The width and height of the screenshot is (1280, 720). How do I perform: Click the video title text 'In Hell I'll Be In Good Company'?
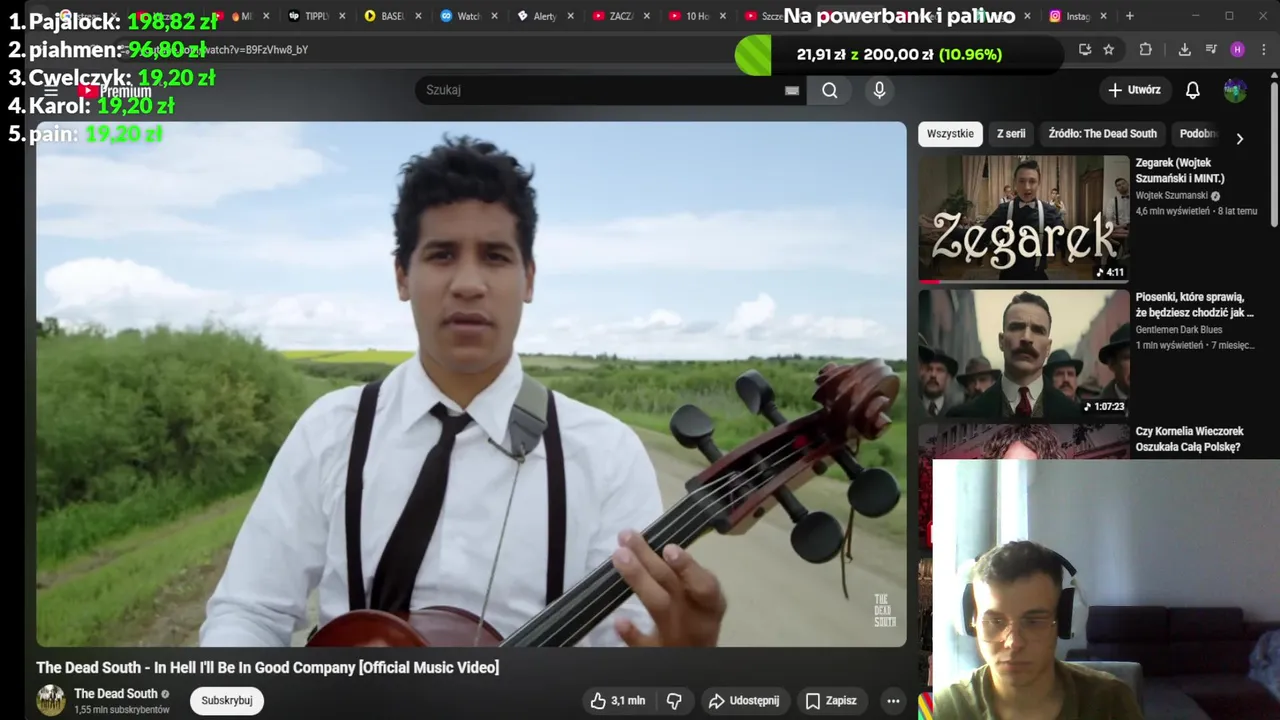(x=255, y=668)
